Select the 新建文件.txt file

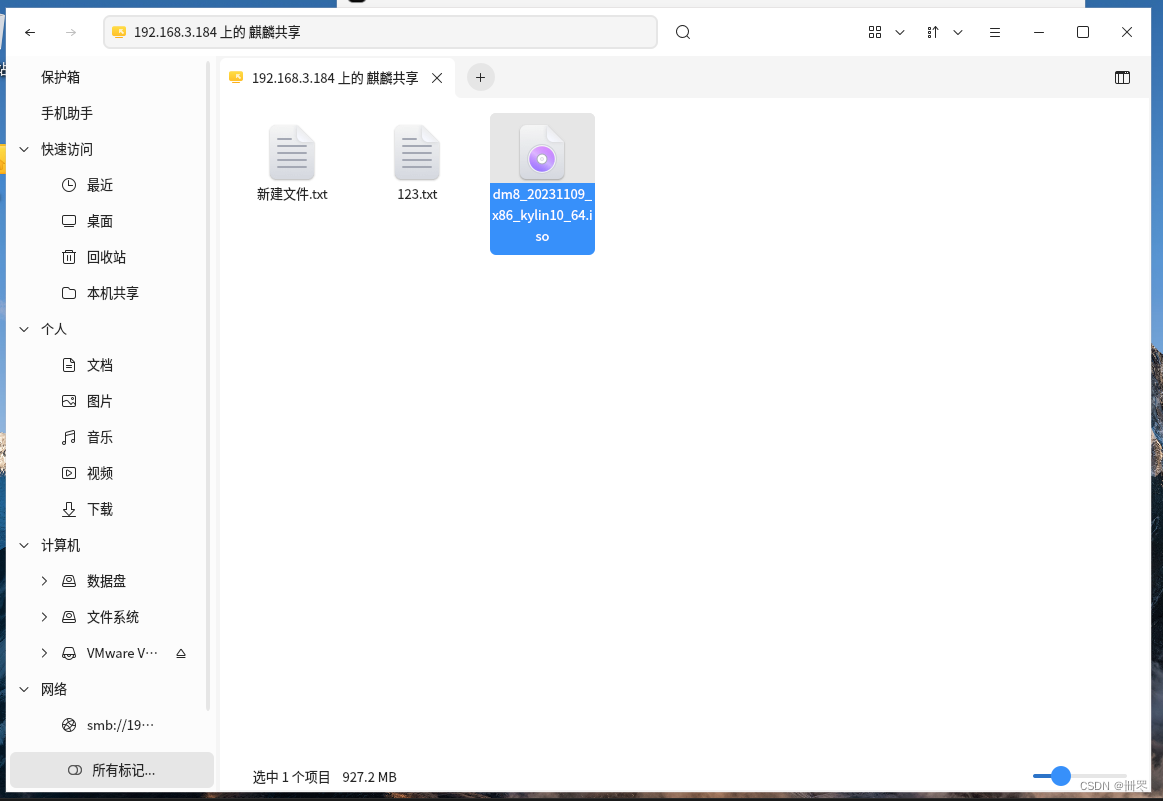[292, 163]
